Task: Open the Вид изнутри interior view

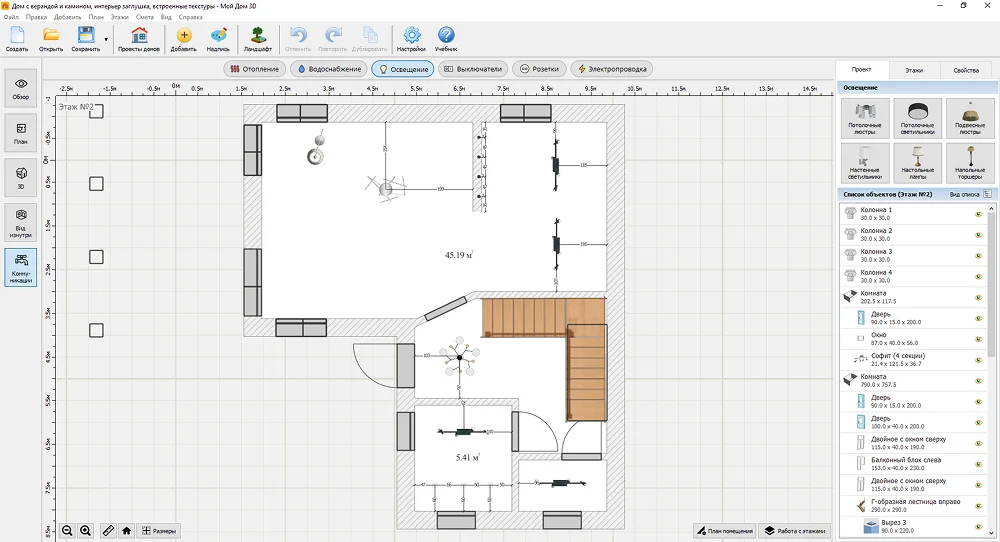Action: [21, 222]
